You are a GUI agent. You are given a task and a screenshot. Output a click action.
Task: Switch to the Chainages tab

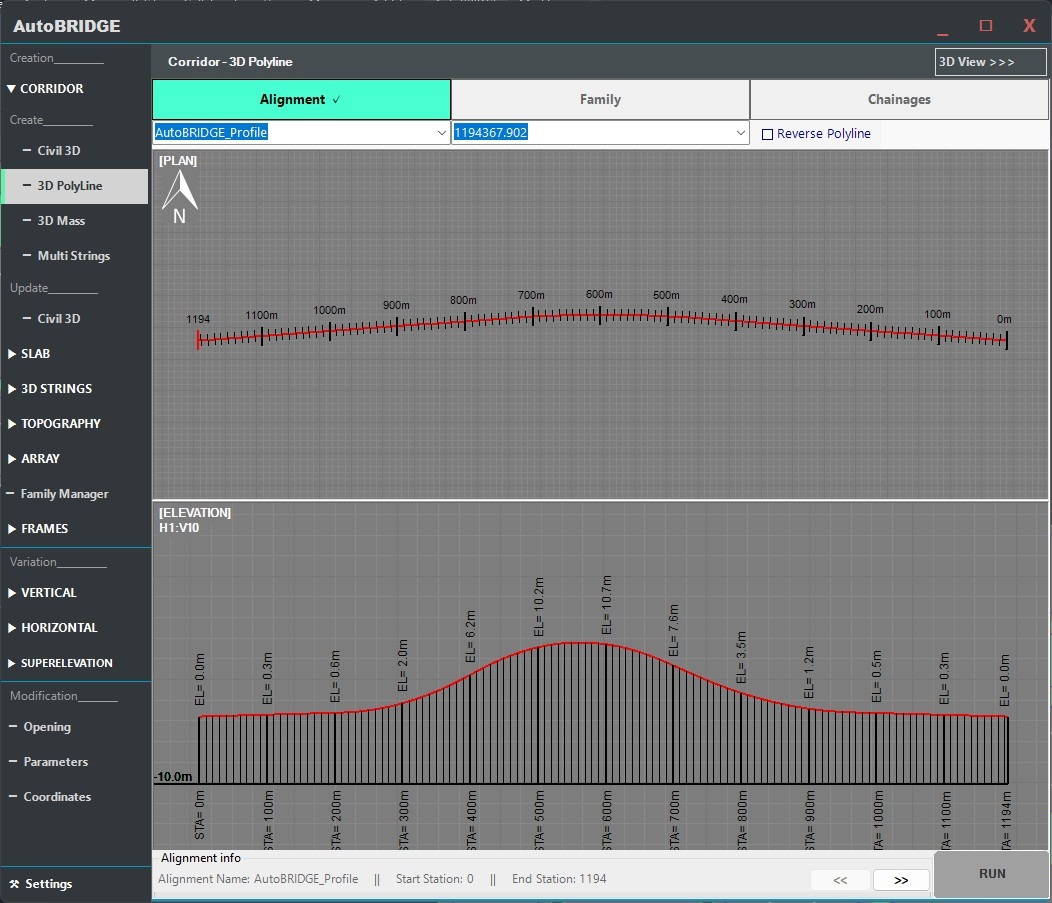[x=899, y=100]
